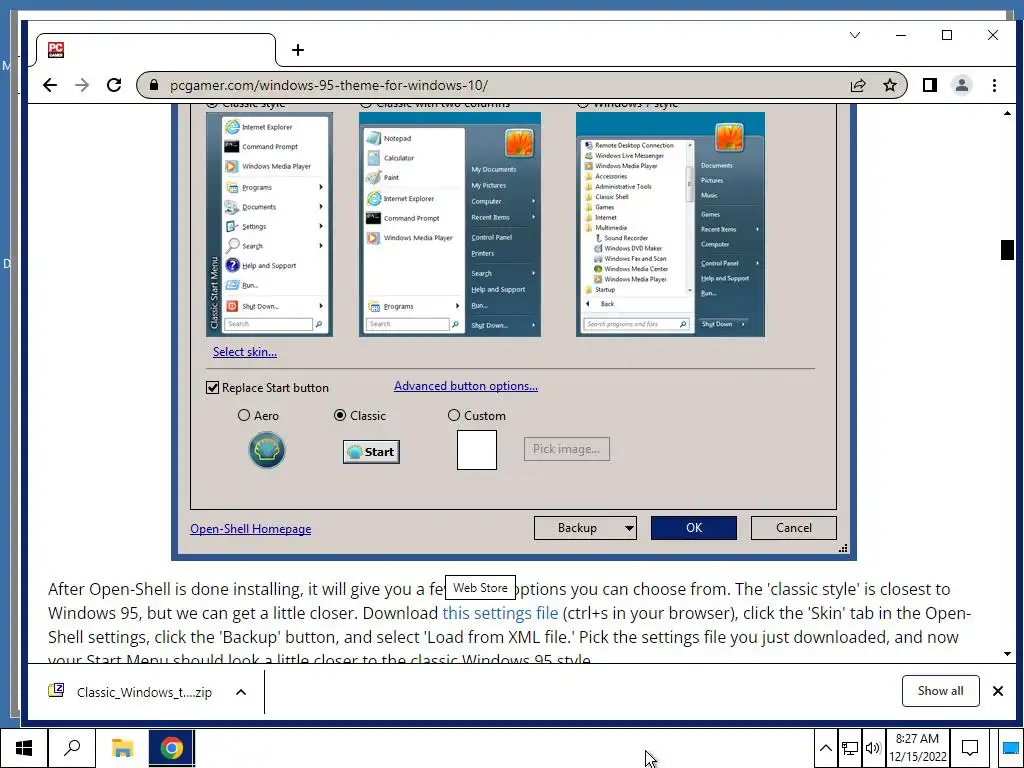
Task: Click the Classic Start button preview
Action: click(372, 452)
